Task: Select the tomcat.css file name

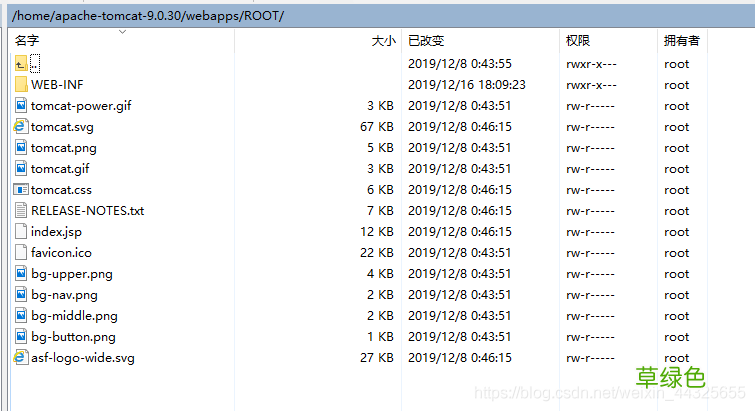Action: (61, 190)
